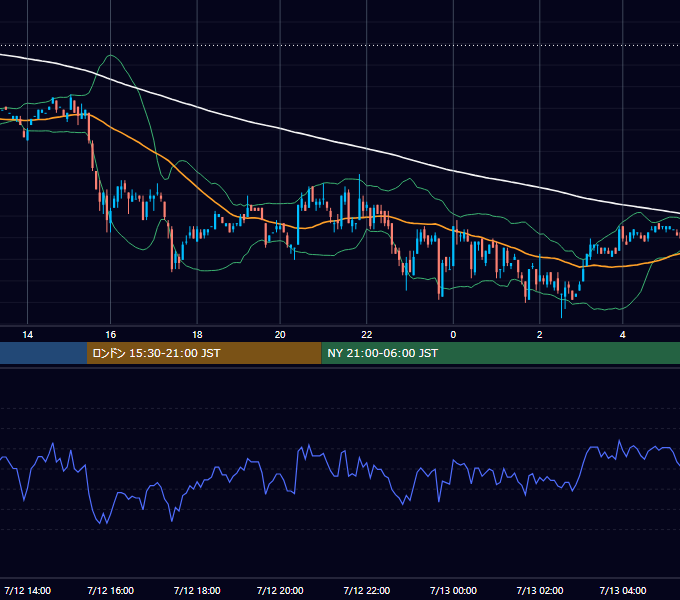Click the 22 hour axis label
Image resolution: width=680 pixels, height=600 pixels.
click(x=367, y=334)
